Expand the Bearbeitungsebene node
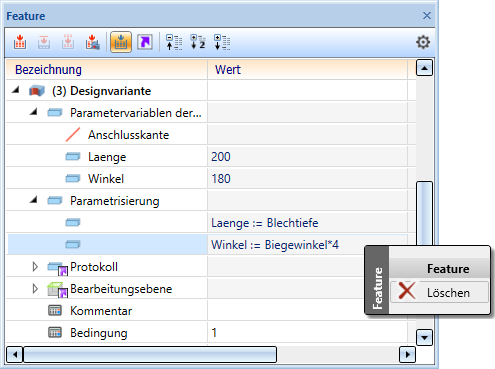Screen dimensions: 495x369 pos(35,289)
